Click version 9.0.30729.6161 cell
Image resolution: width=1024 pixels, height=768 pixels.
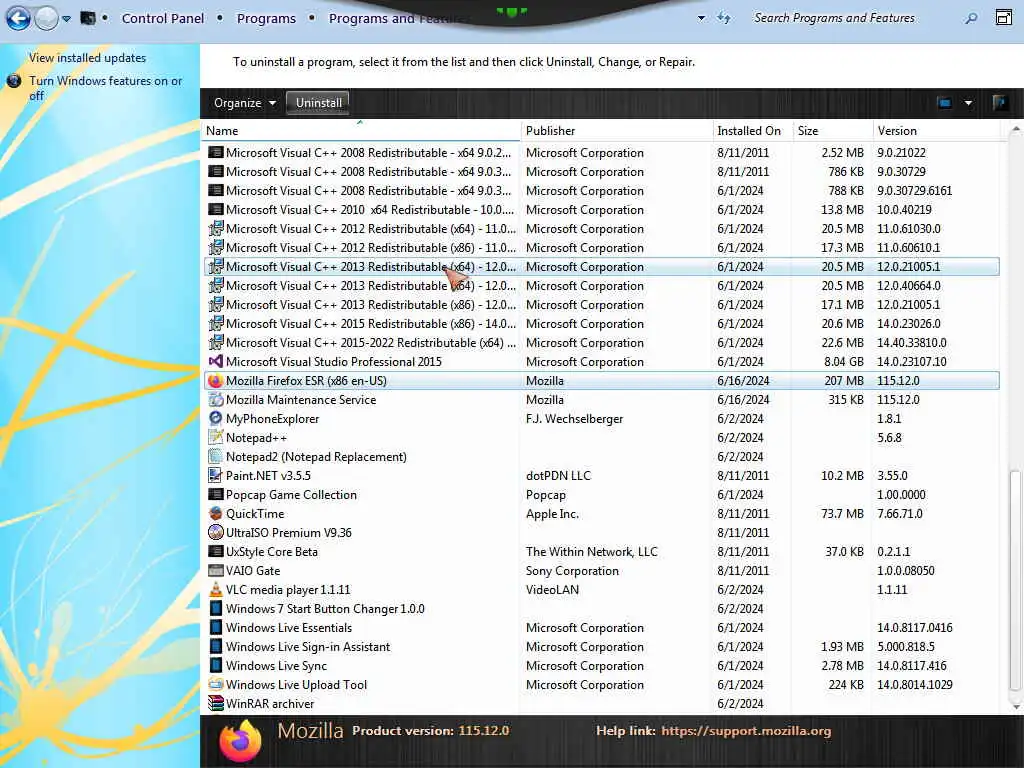pyautogui.click(x=914, y=191)
